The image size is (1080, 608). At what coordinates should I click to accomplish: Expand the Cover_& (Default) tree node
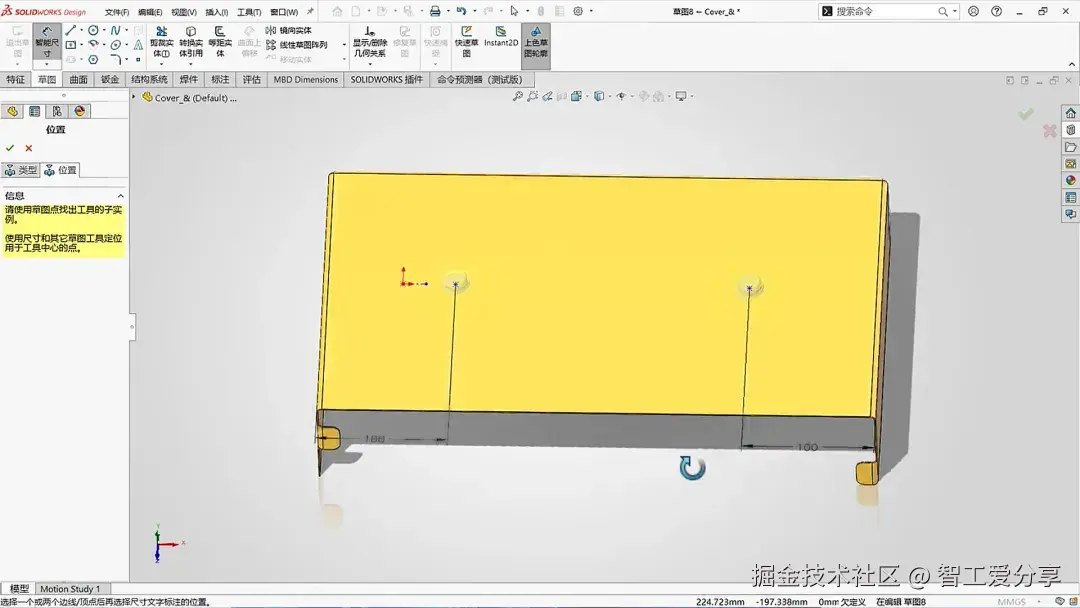(134, 97)
